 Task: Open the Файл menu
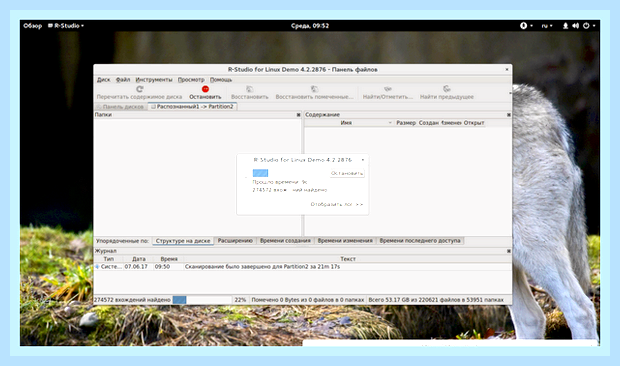pyautogui.click(x=123, y=79)
